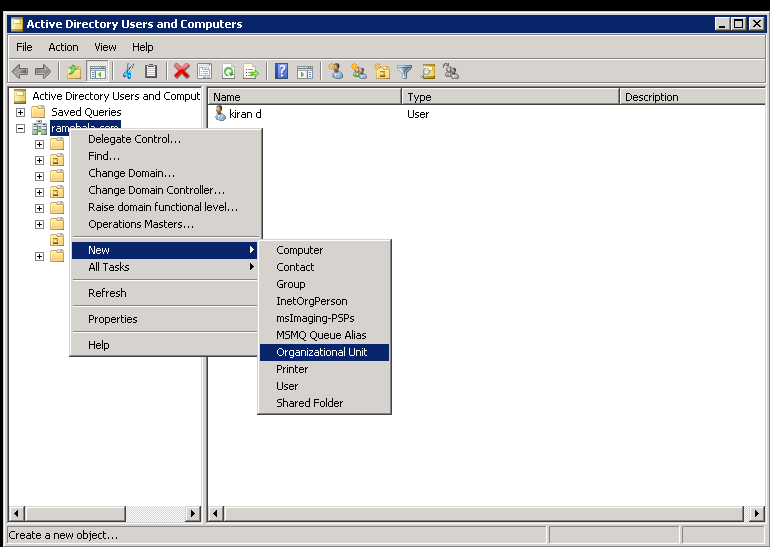Click the tree pane scrollbar left arrow
This screenshot has width=770, height=547.
pyautogui.click(x=16, y=514)
